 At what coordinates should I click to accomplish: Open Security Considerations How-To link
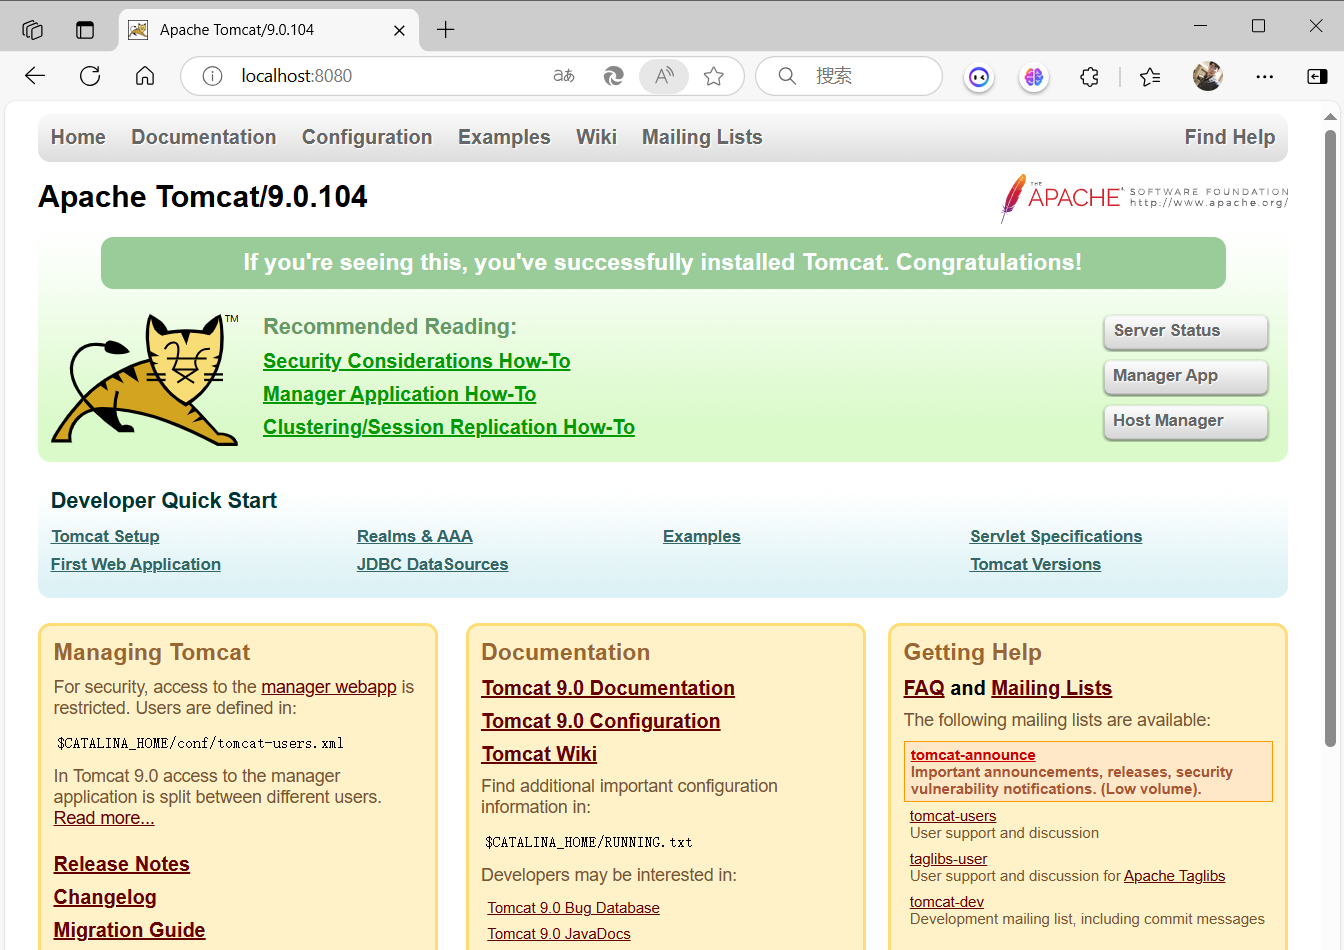(x=417, y=361)
